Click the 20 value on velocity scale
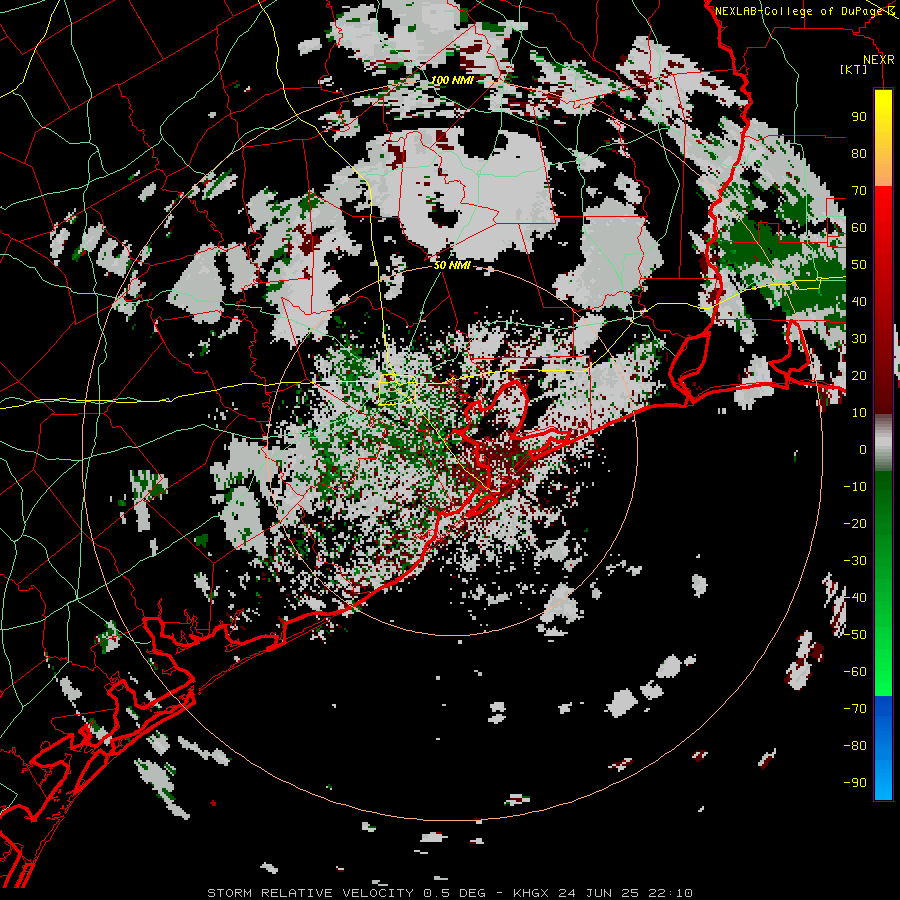The image size is (900, 900). [x=859, y=375]
